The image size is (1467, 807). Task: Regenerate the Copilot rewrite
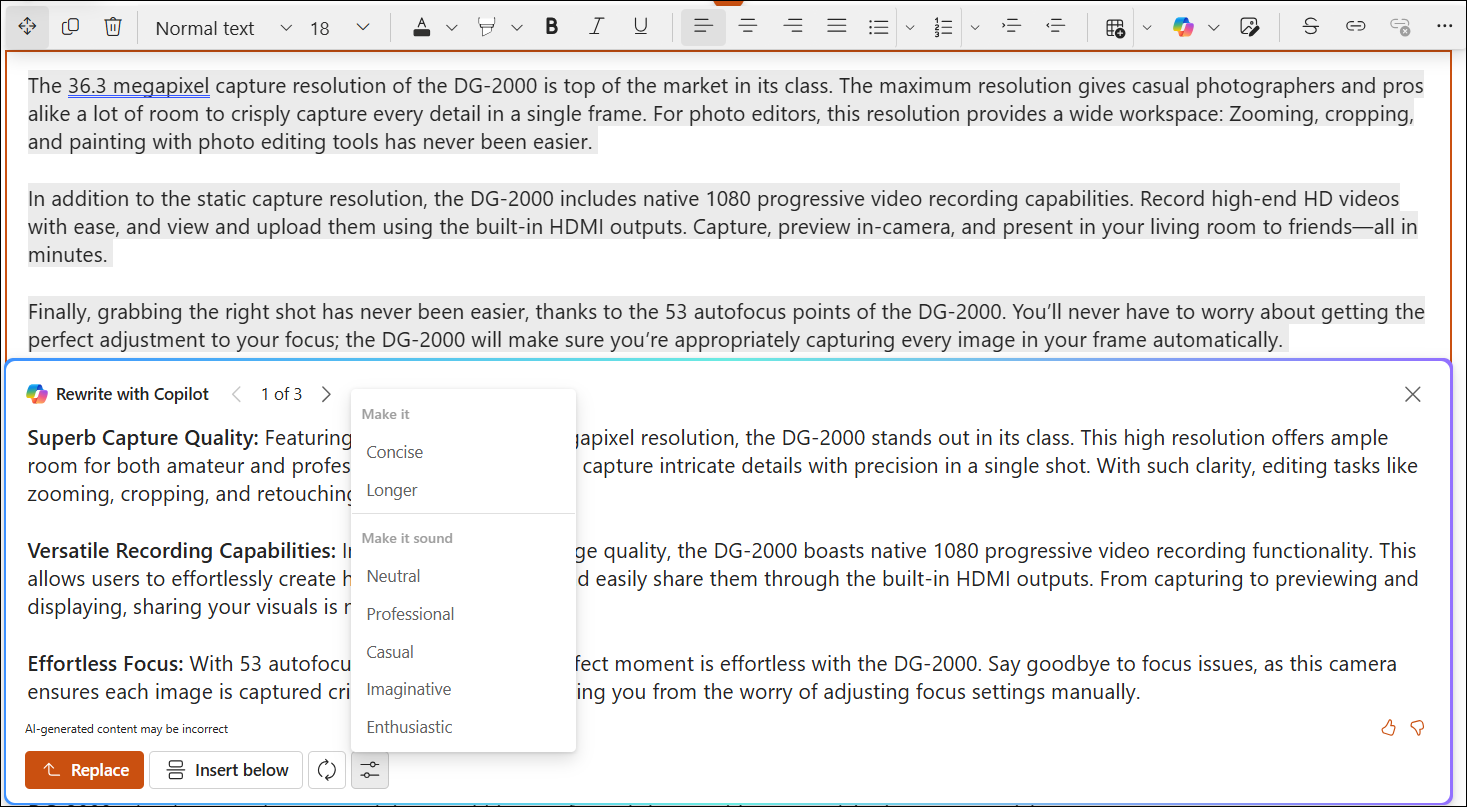pos(327,770)
